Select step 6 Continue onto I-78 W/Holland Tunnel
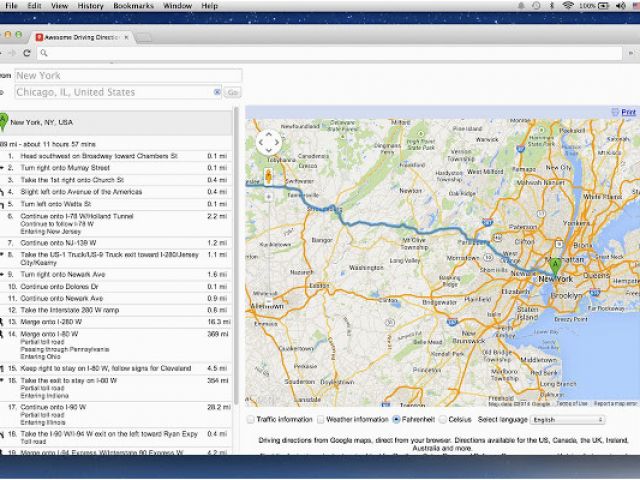This screenshot has width=640, height=480. 116,223
